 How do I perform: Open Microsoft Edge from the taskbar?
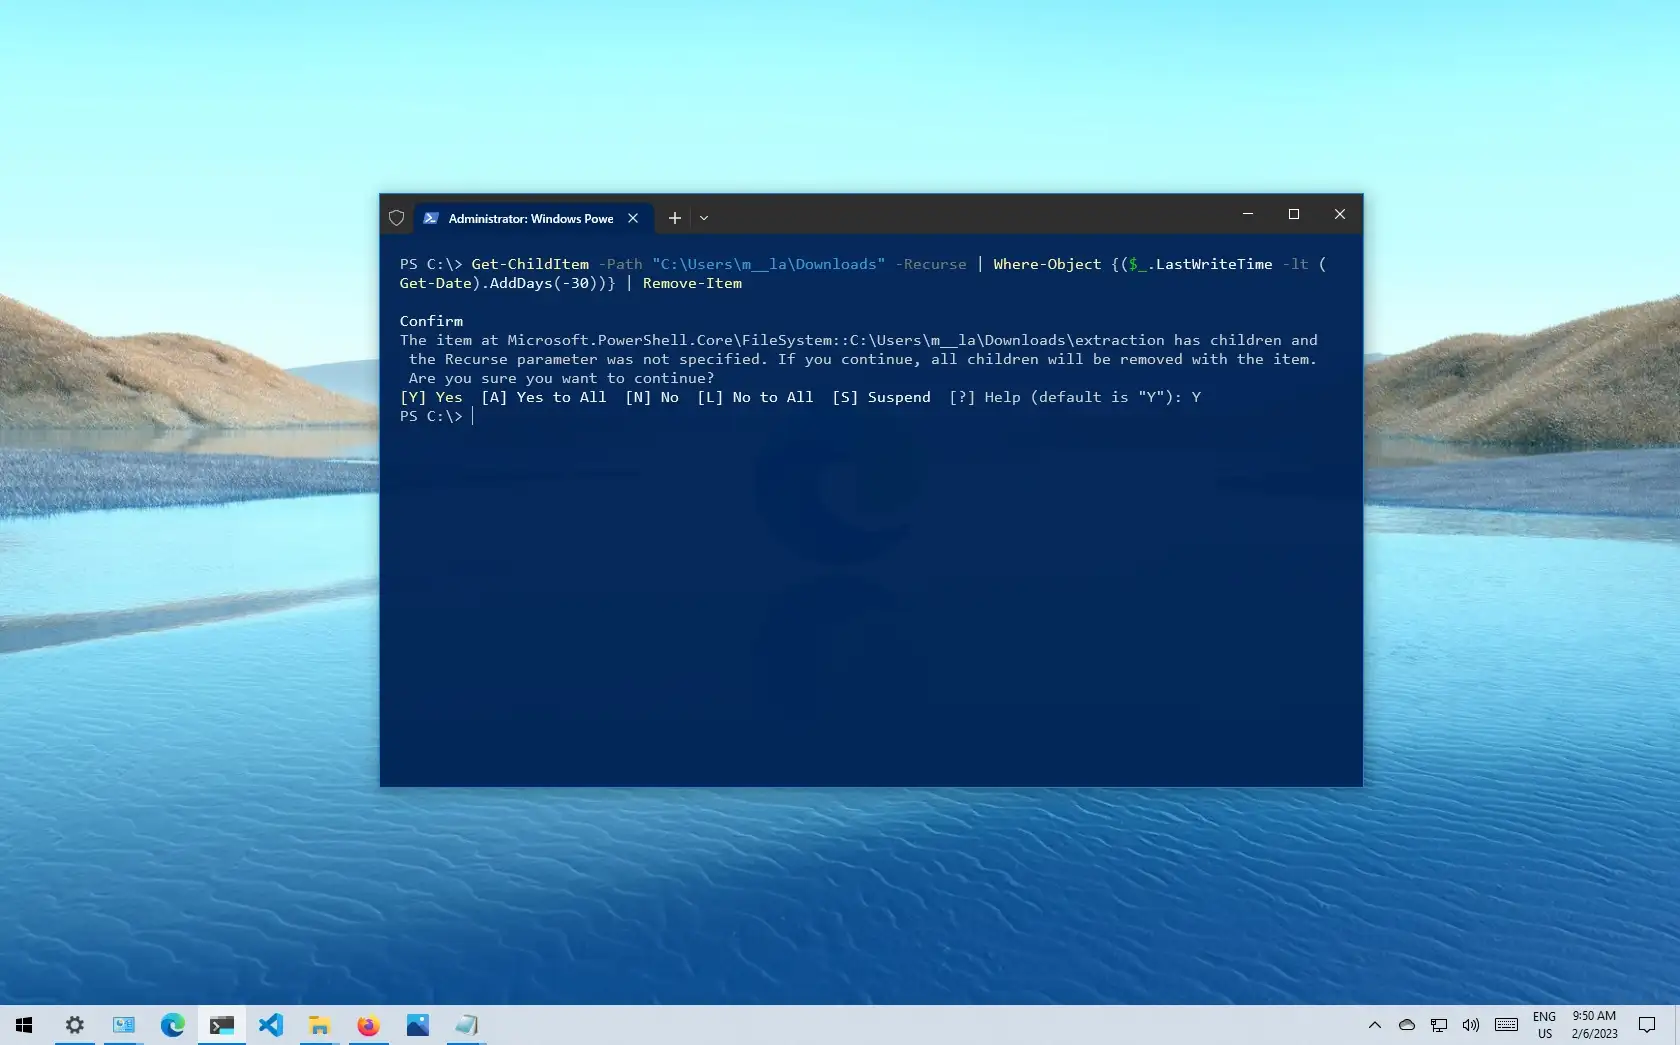[x=173, y=1025]
